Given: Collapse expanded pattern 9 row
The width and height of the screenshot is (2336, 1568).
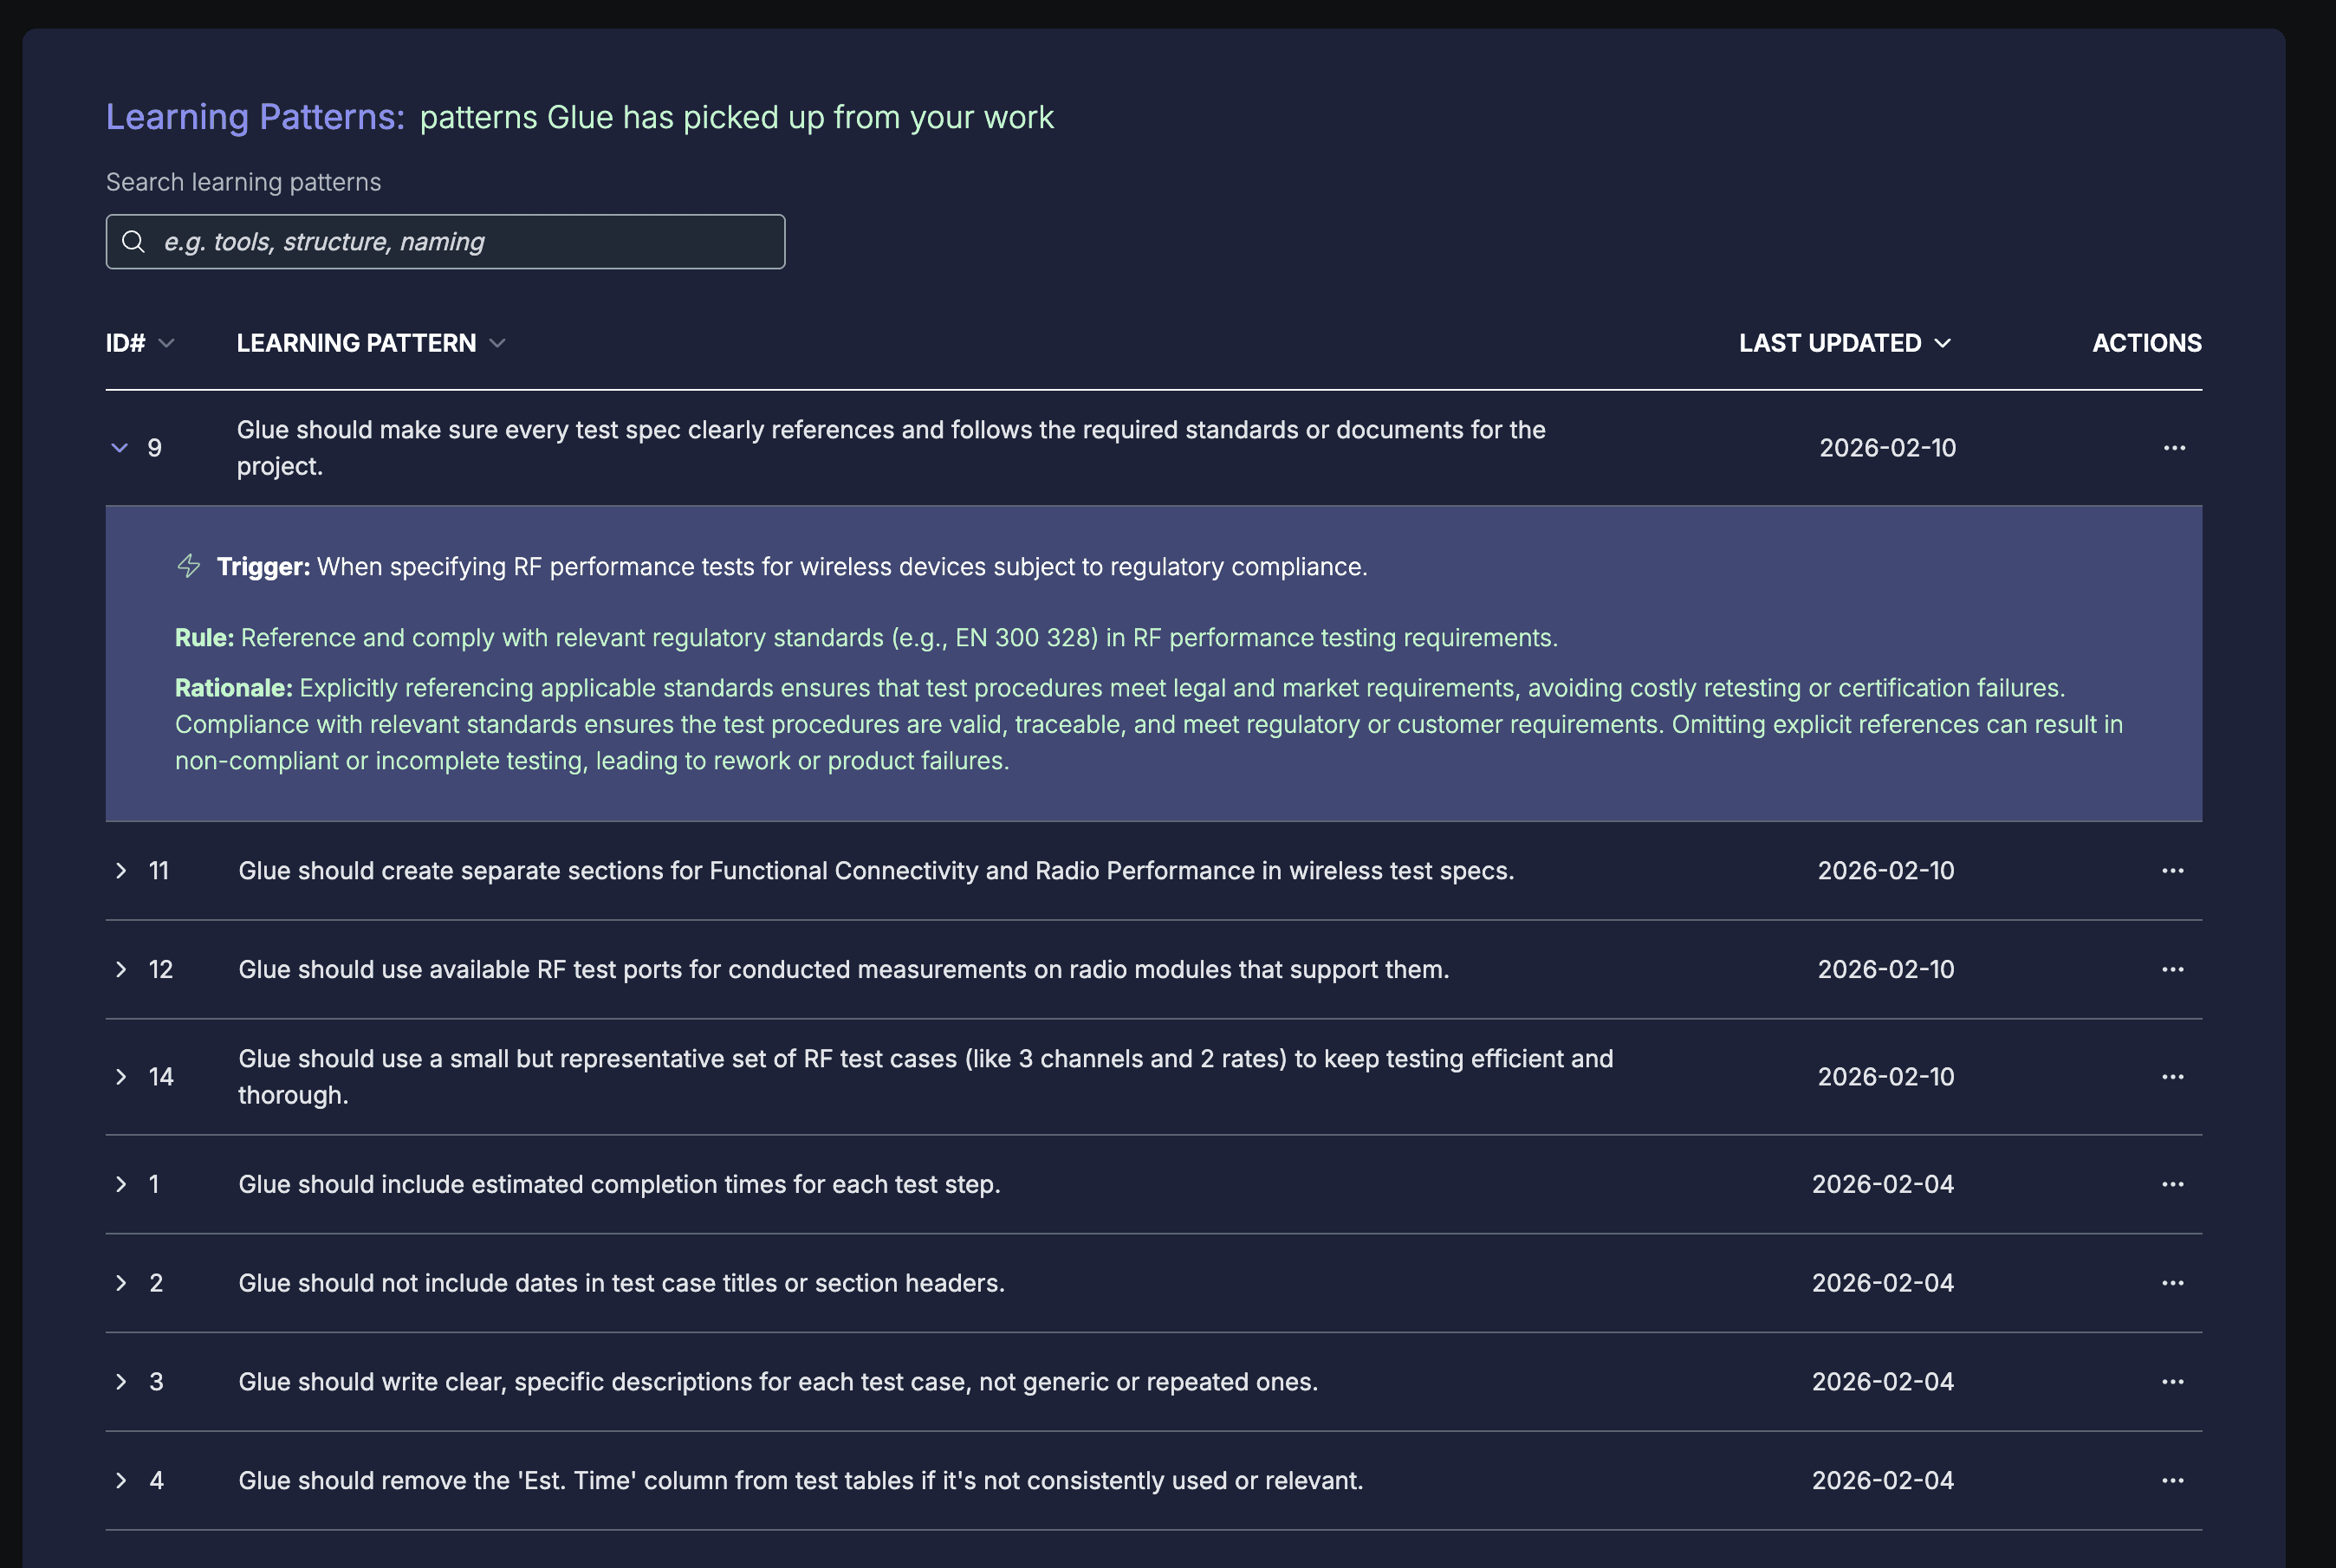Looking at the screenshot, I should coord(120,448).
